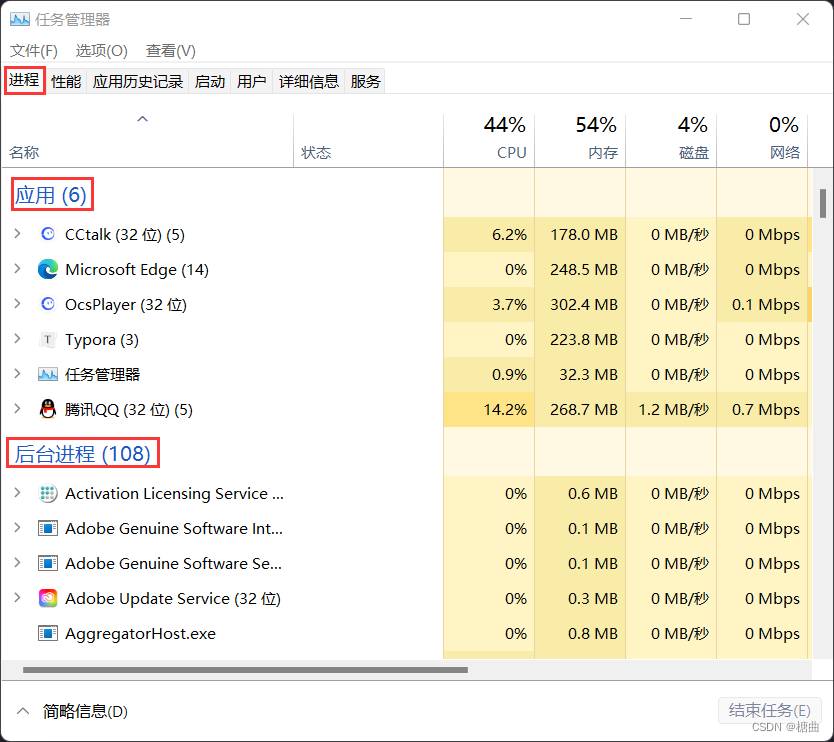Sort by the CPU column header
The height and width of the screenshot is (742, 834).
point(489,141)
